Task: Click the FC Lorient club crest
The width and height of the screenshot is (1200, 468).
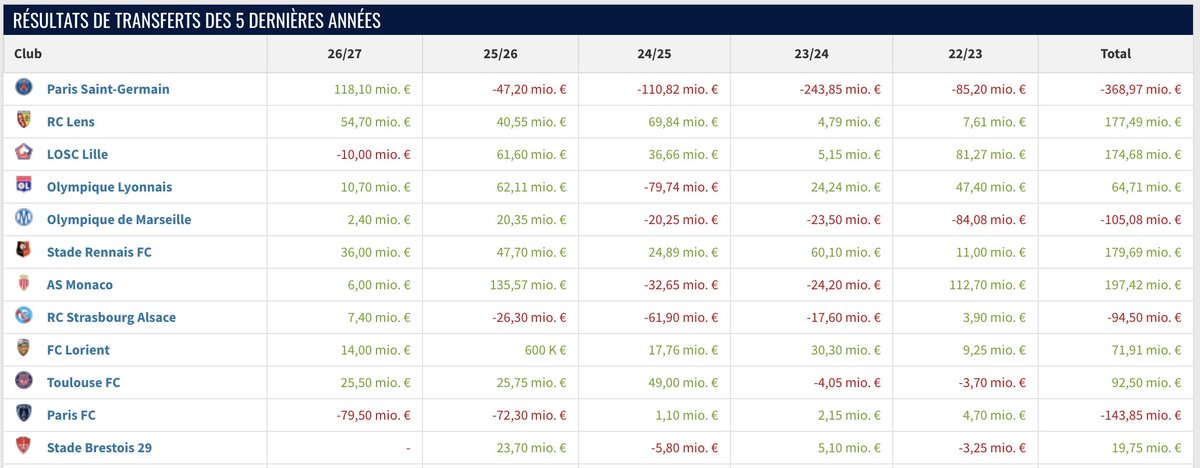Action: pos(24,350)
